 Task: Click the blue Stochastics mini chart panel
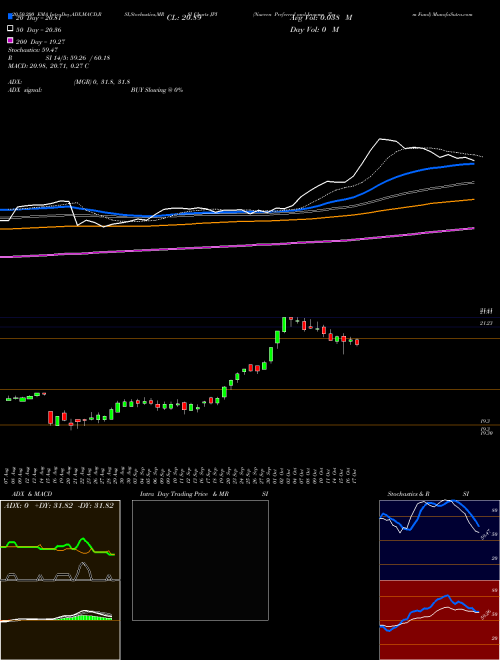(439, 540)
